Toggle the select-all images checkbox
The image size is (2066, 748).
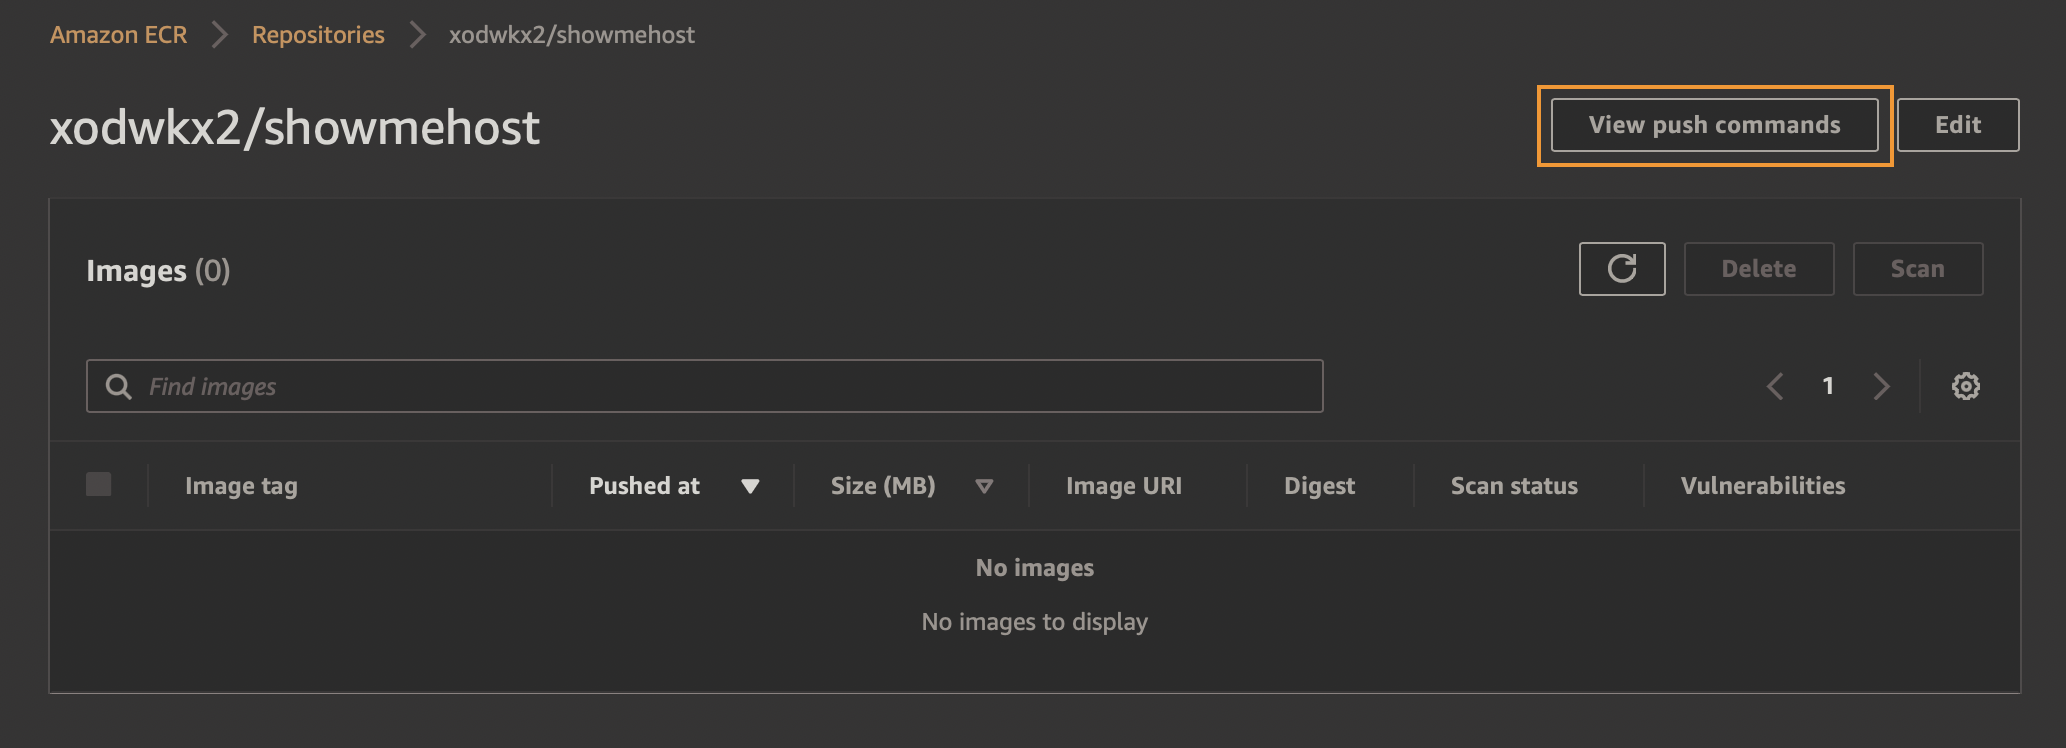coord(99,484)
